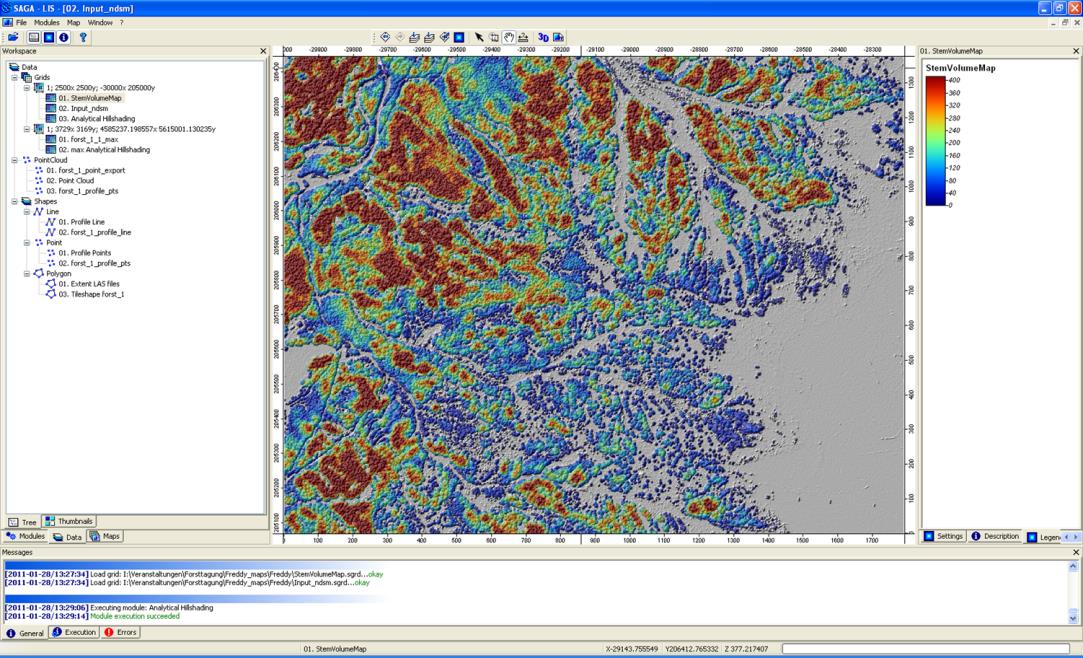Viewport: 1083px width, 658px height.
Task: Switch to the General messages tab
Action: pos(26,632)
